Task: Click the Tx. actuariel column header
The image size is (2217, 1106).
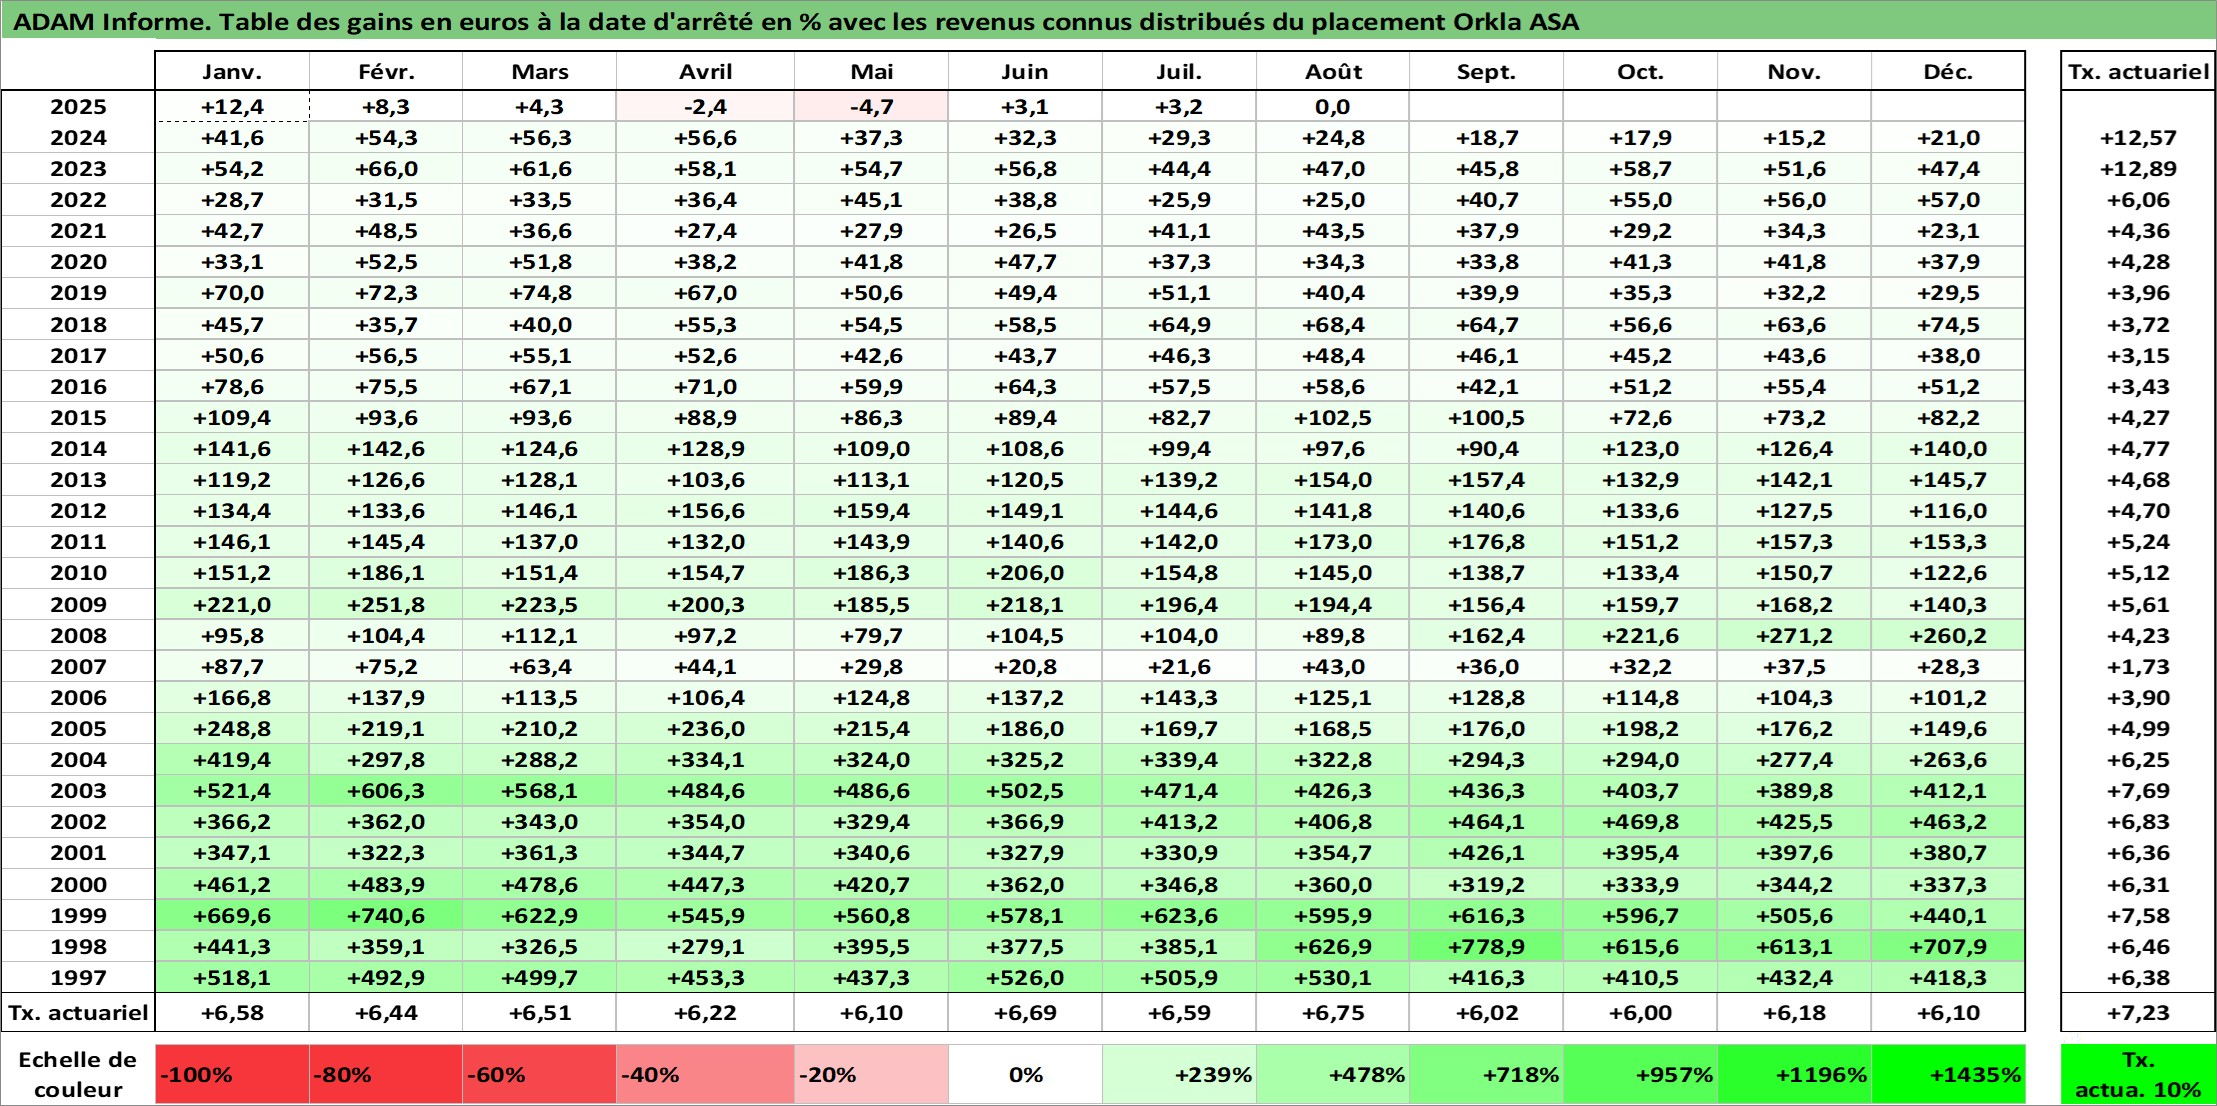Action: pyautogui.click(x=2138, y=72)
